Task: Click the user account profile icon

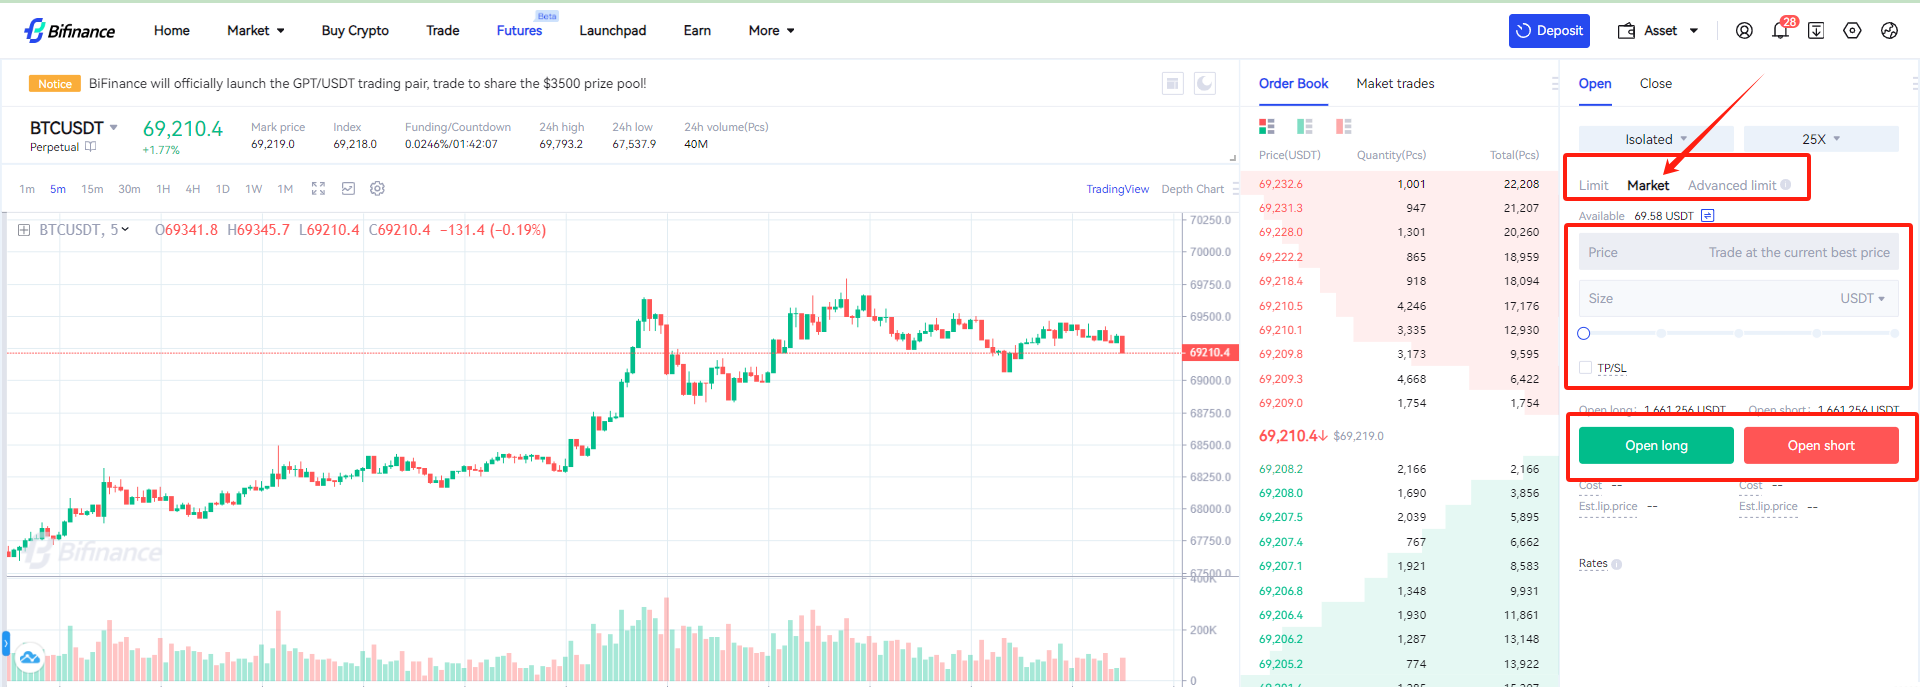Action: point(1744,31)
